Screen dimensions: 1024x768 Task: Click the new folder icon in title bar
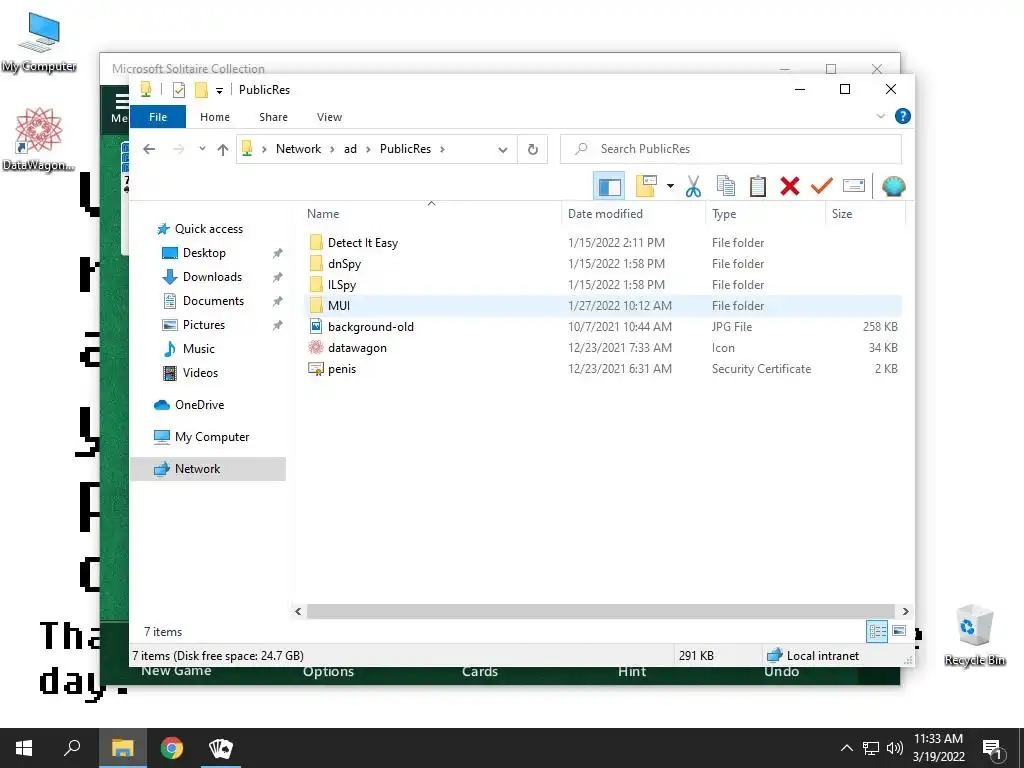pyautogui.click(x=201, y=90)
